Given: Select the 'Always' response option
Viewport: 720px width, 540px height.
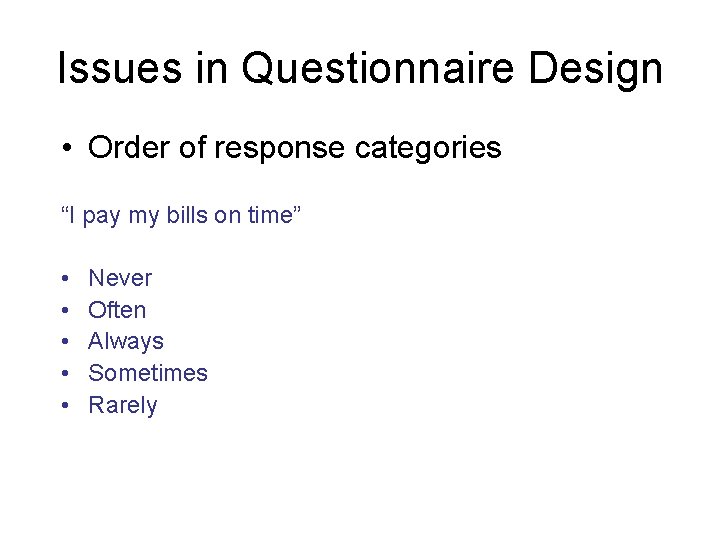Looking at the screenshot, I should (x=126, y=341).
